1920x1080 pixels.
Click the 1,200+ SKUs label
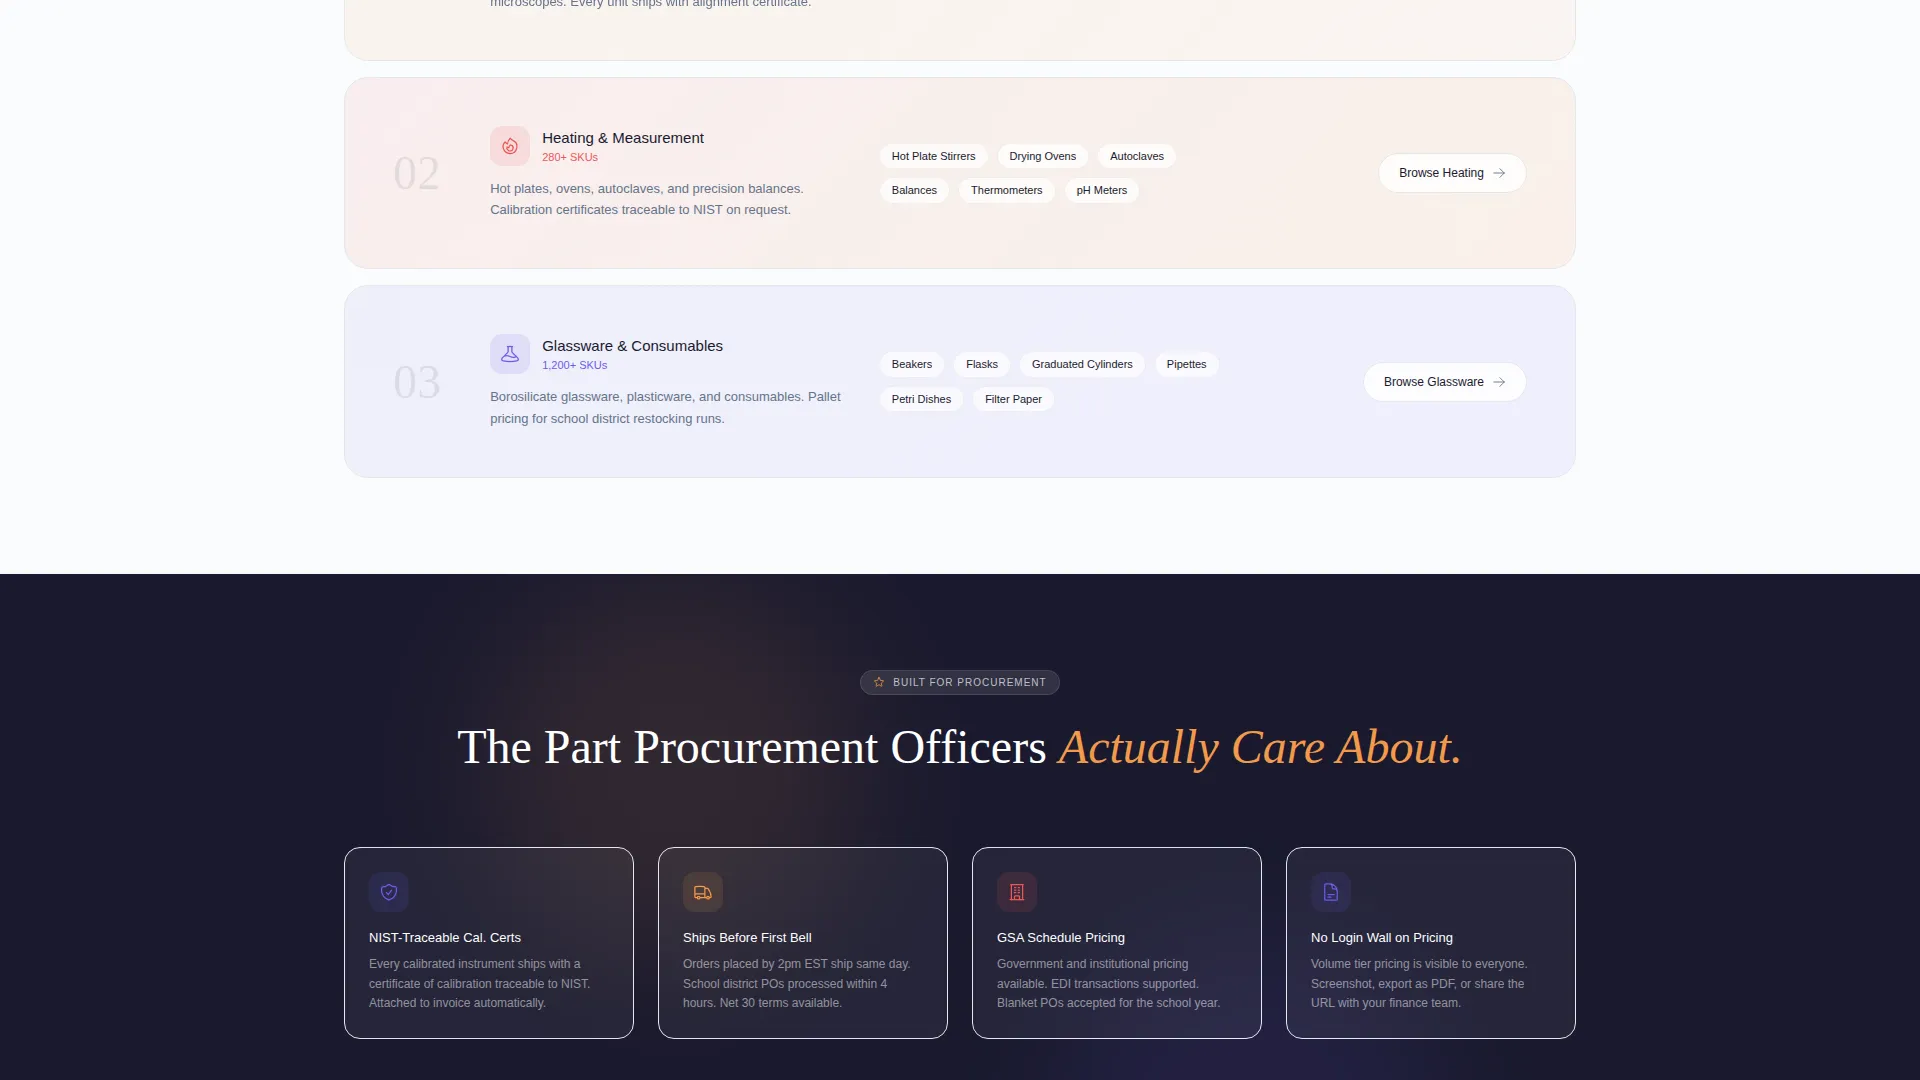click(x=574, y=365)
